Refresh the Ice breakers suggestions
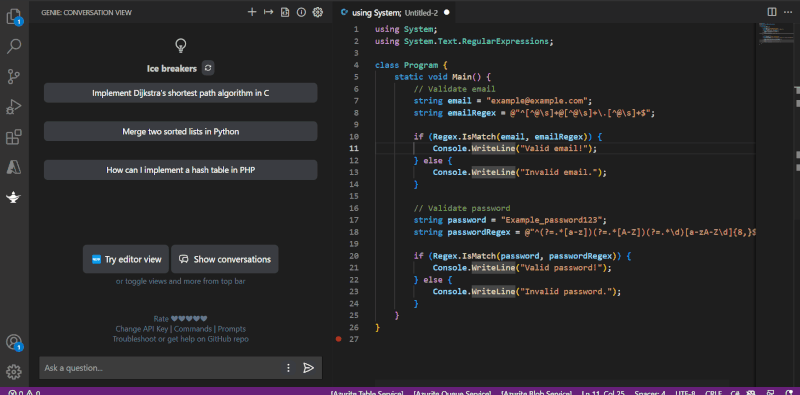Screen dimensions: 800x395 [208, 68]
